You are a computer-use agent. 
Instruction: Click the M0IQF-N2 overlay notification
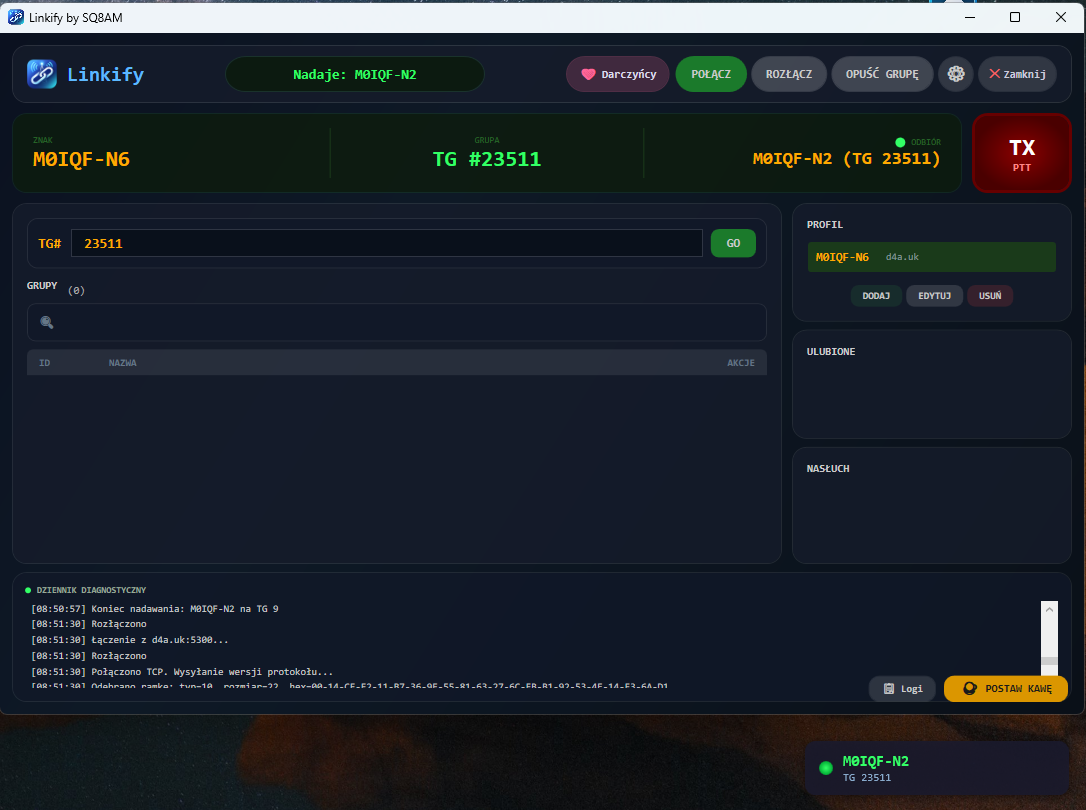(x=937, y=768)
